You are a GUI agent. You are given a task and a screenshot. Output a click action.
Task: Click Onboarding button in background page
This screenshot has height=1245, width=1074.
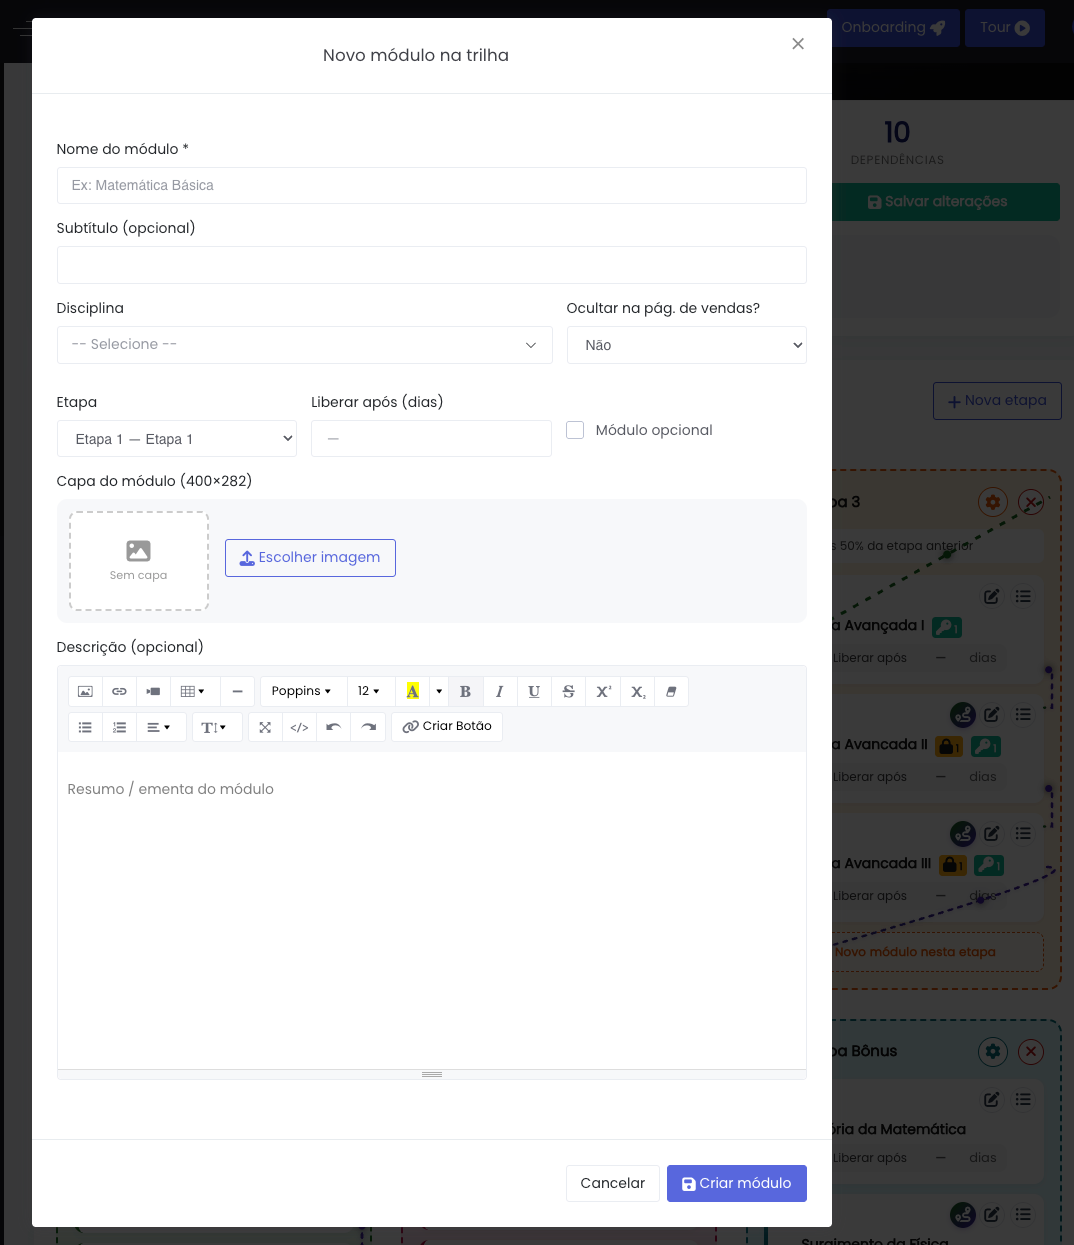(x=895, y=28)
